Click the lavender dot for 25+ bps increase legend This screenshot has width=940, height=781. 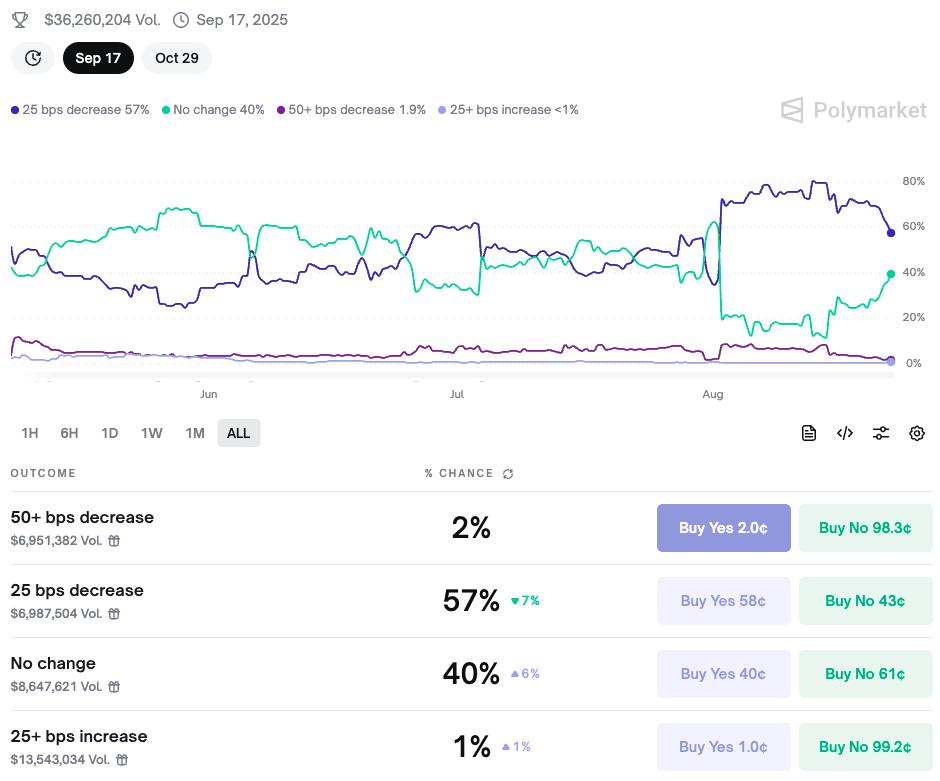point(442,110)
